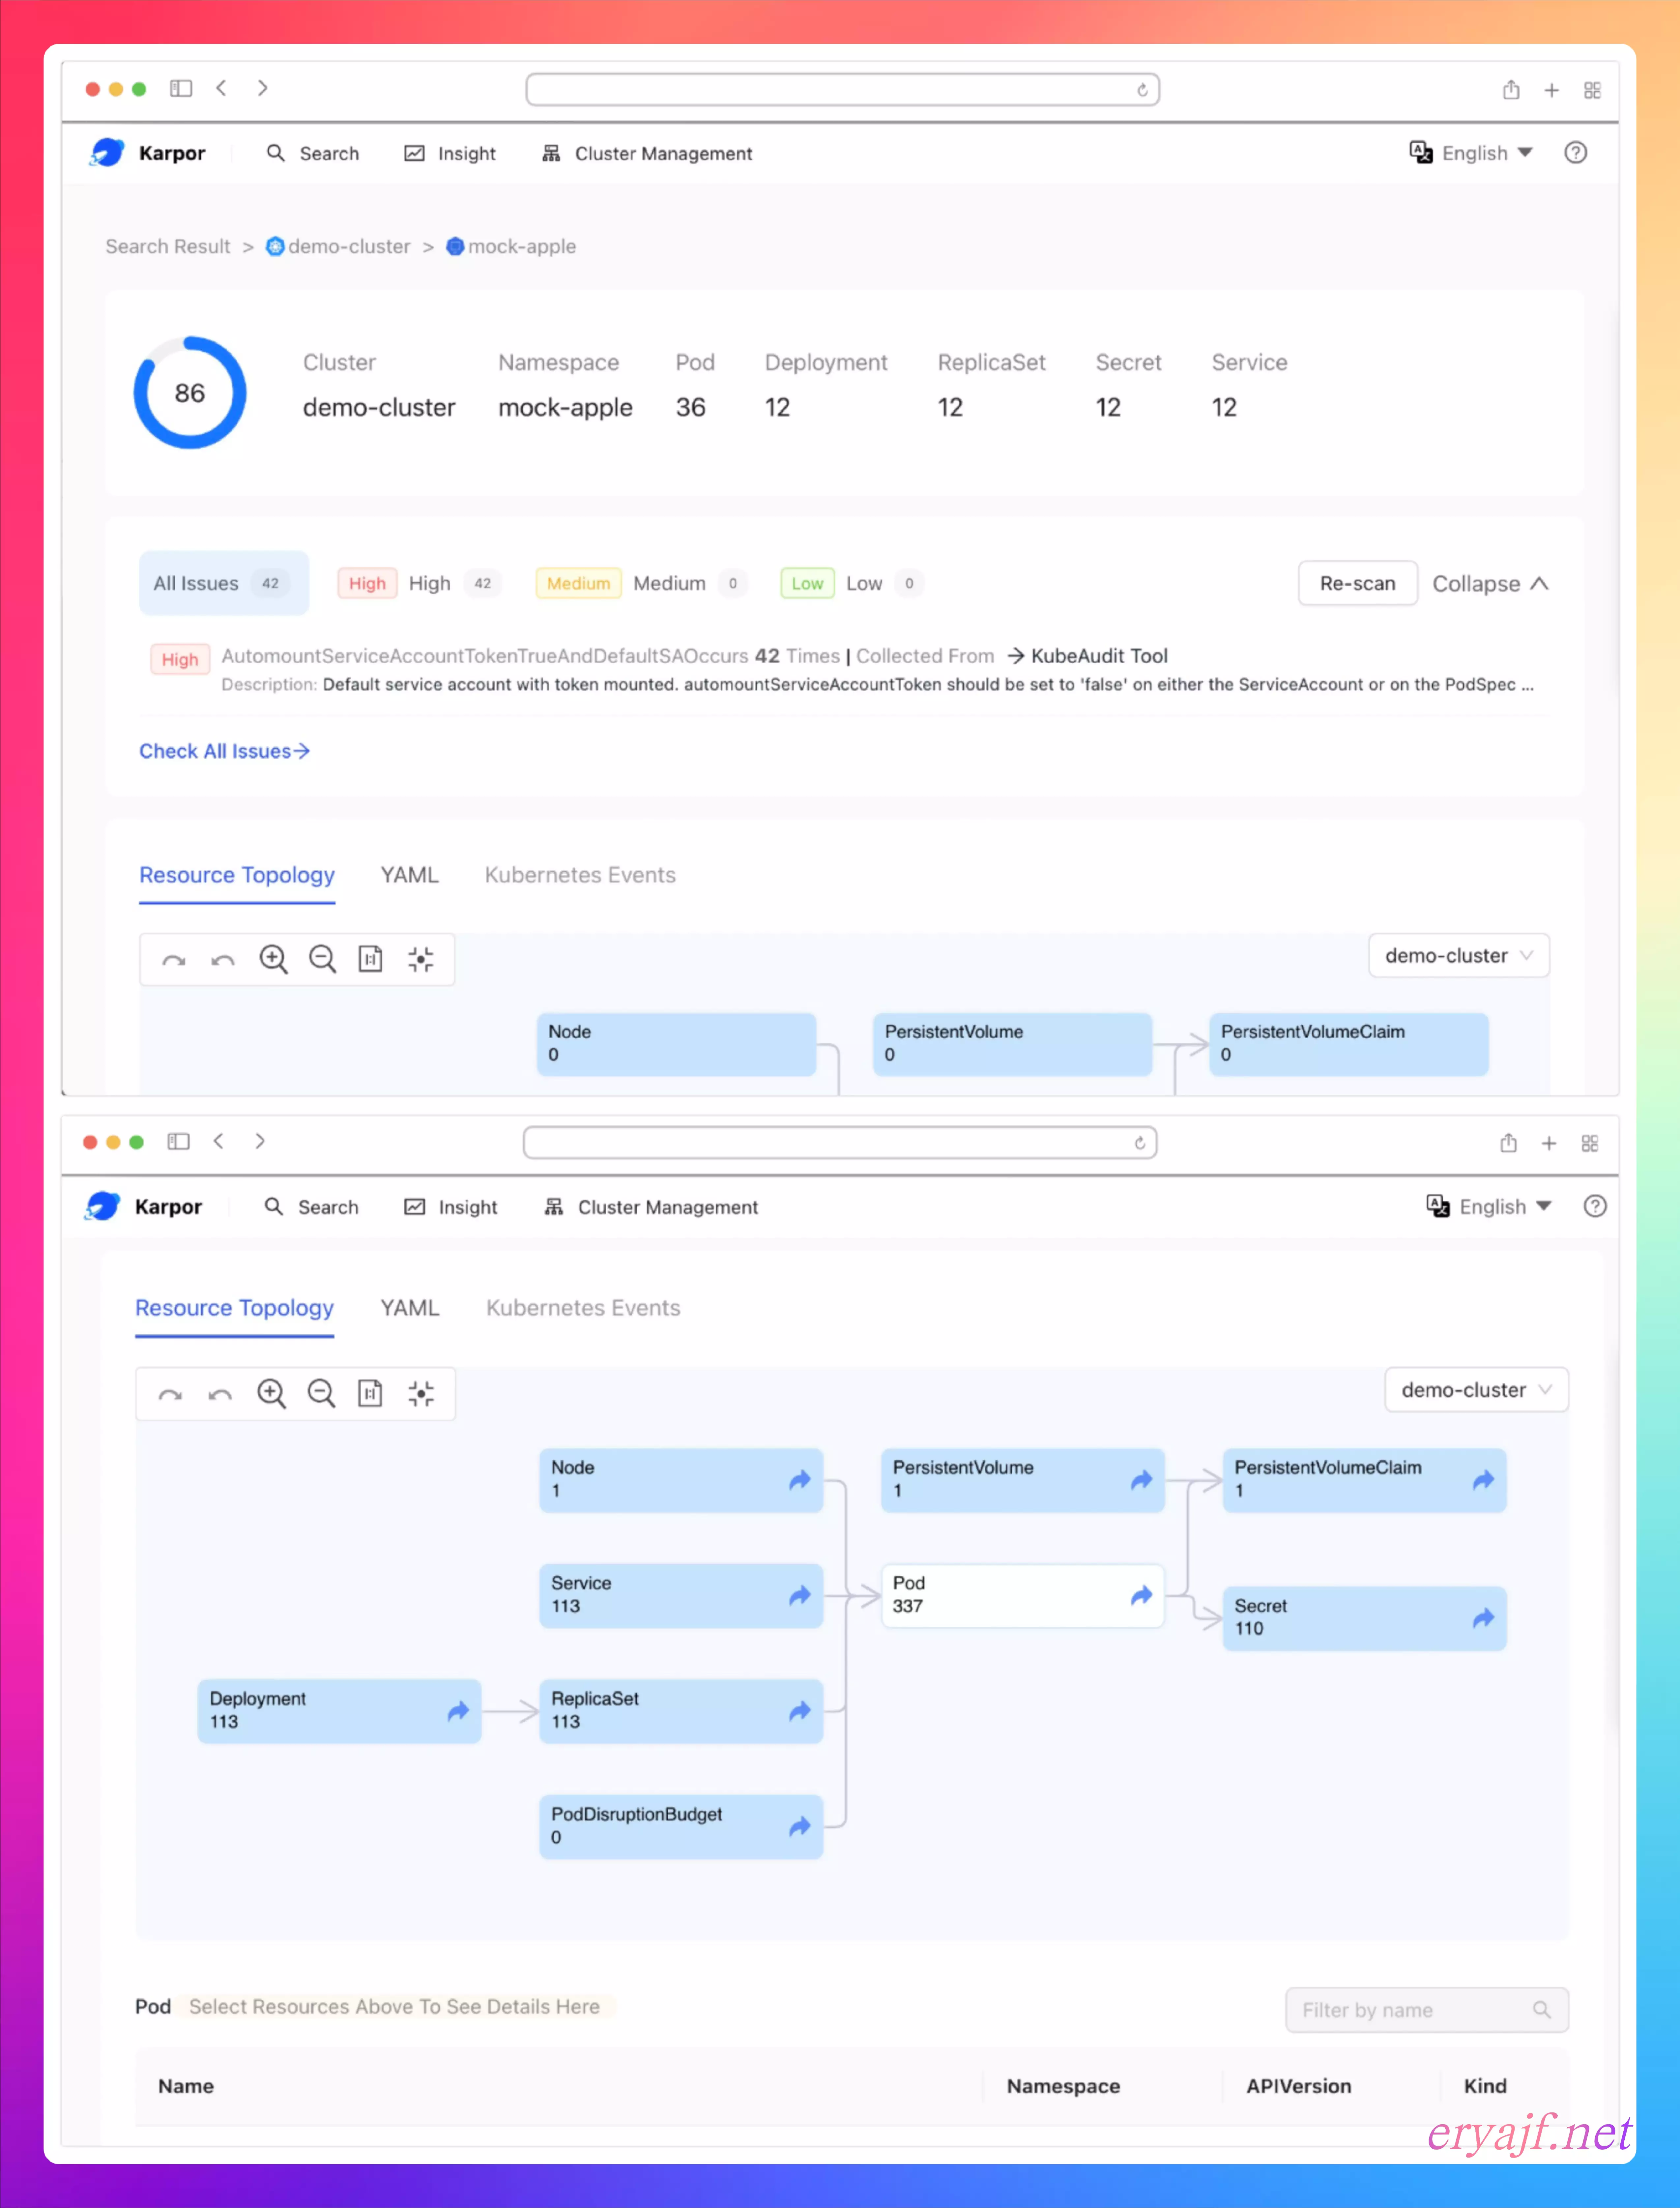Open Insight in the top window navigation
Image resolution: width=1680 pixels, height=2208 pixels.
(450, 153)
